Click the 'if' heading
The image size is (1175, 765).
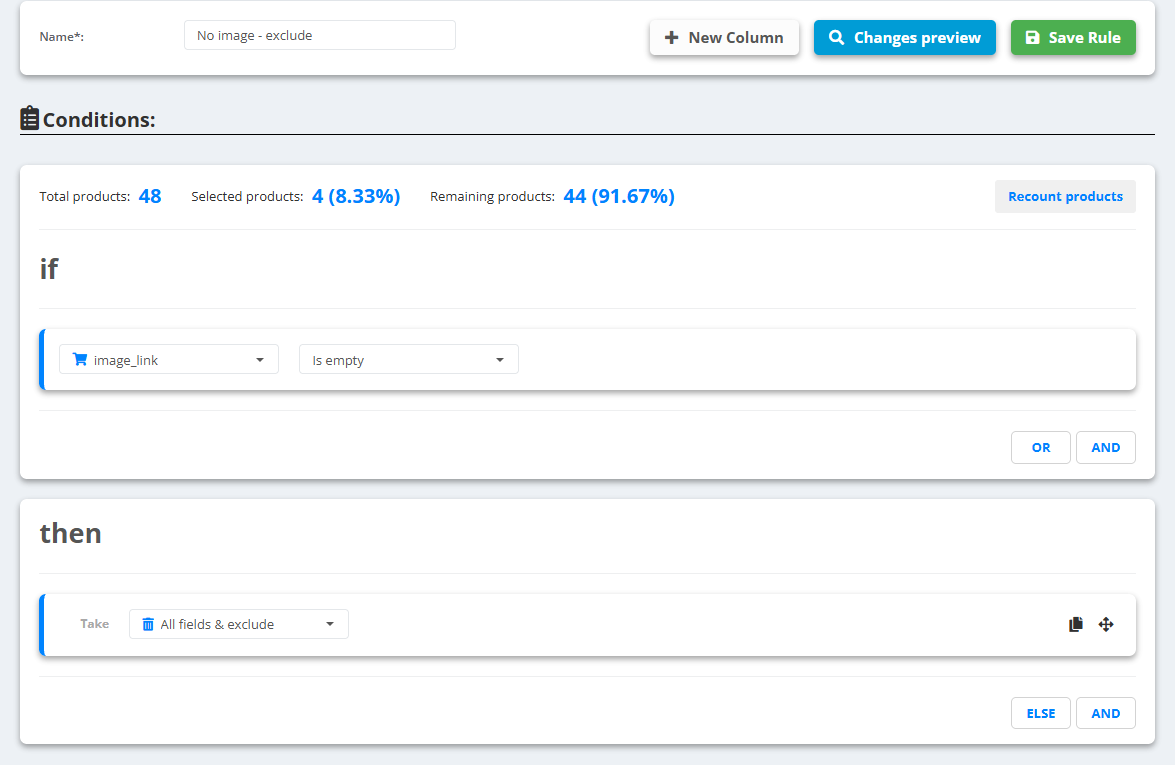[49, 269]
